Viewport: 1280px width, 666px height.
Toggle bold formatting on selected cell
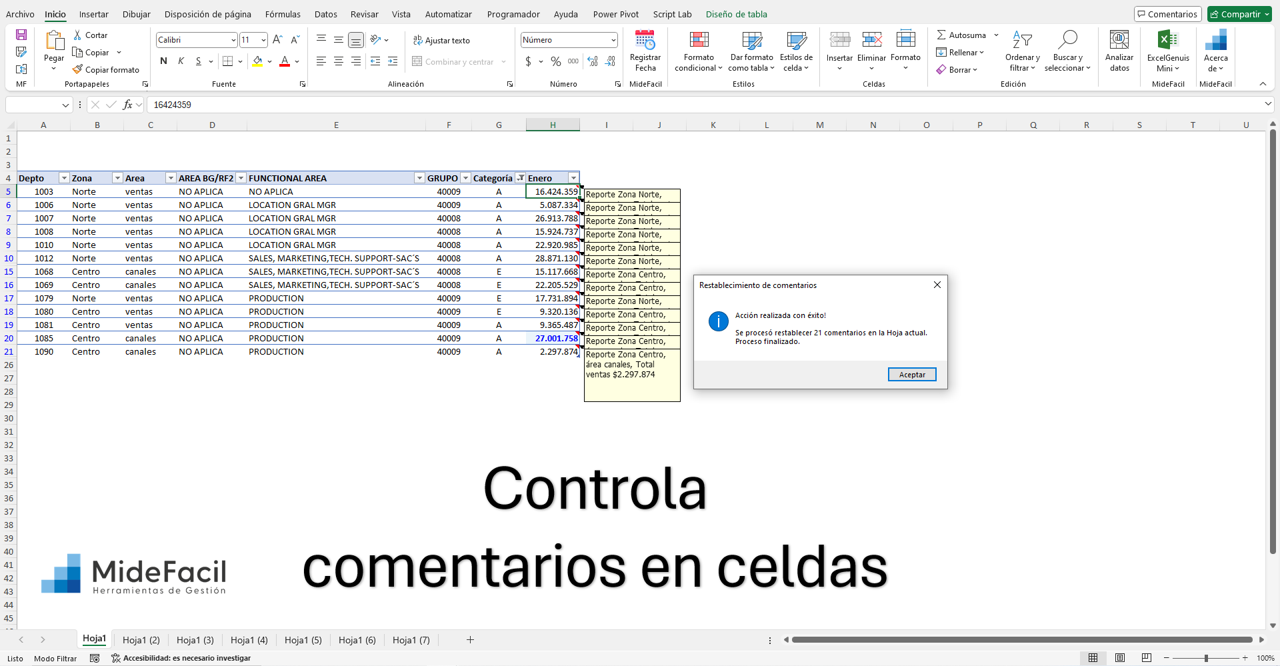click(x=163, y=61)
